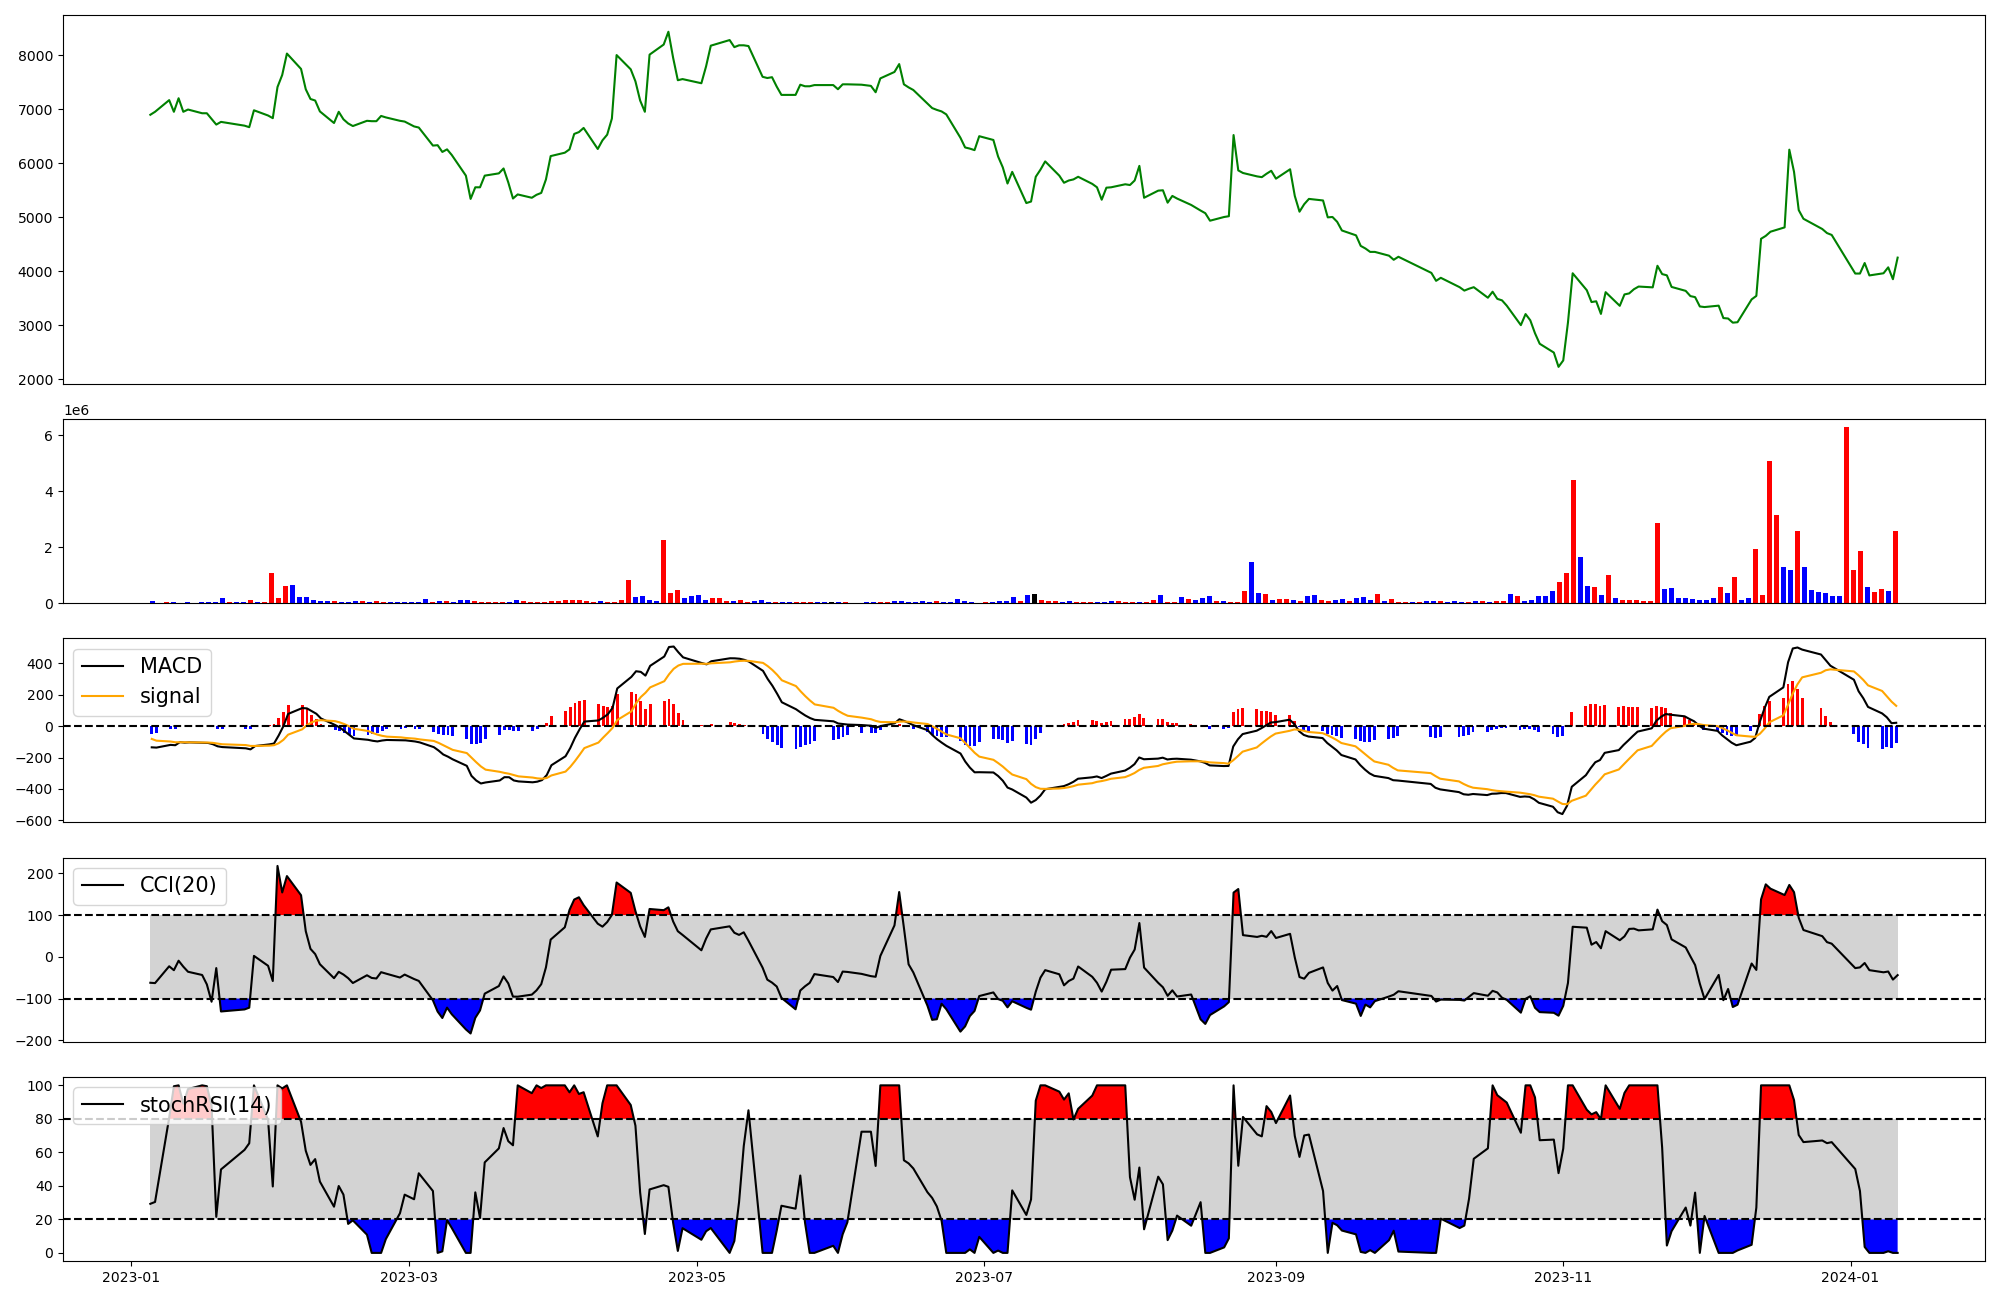
Task: Click the black MACD legend line swatch
Action: click(102, 666)
